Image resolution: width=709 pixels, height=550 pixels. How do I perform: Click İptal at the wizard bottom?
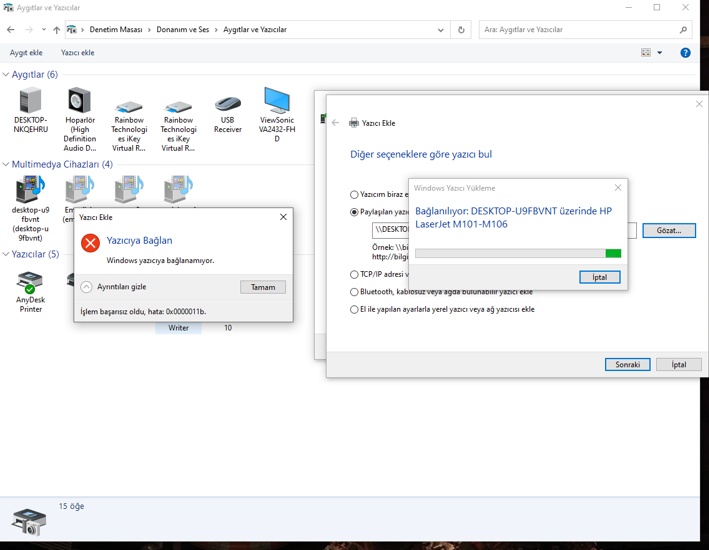click(679, 365)
